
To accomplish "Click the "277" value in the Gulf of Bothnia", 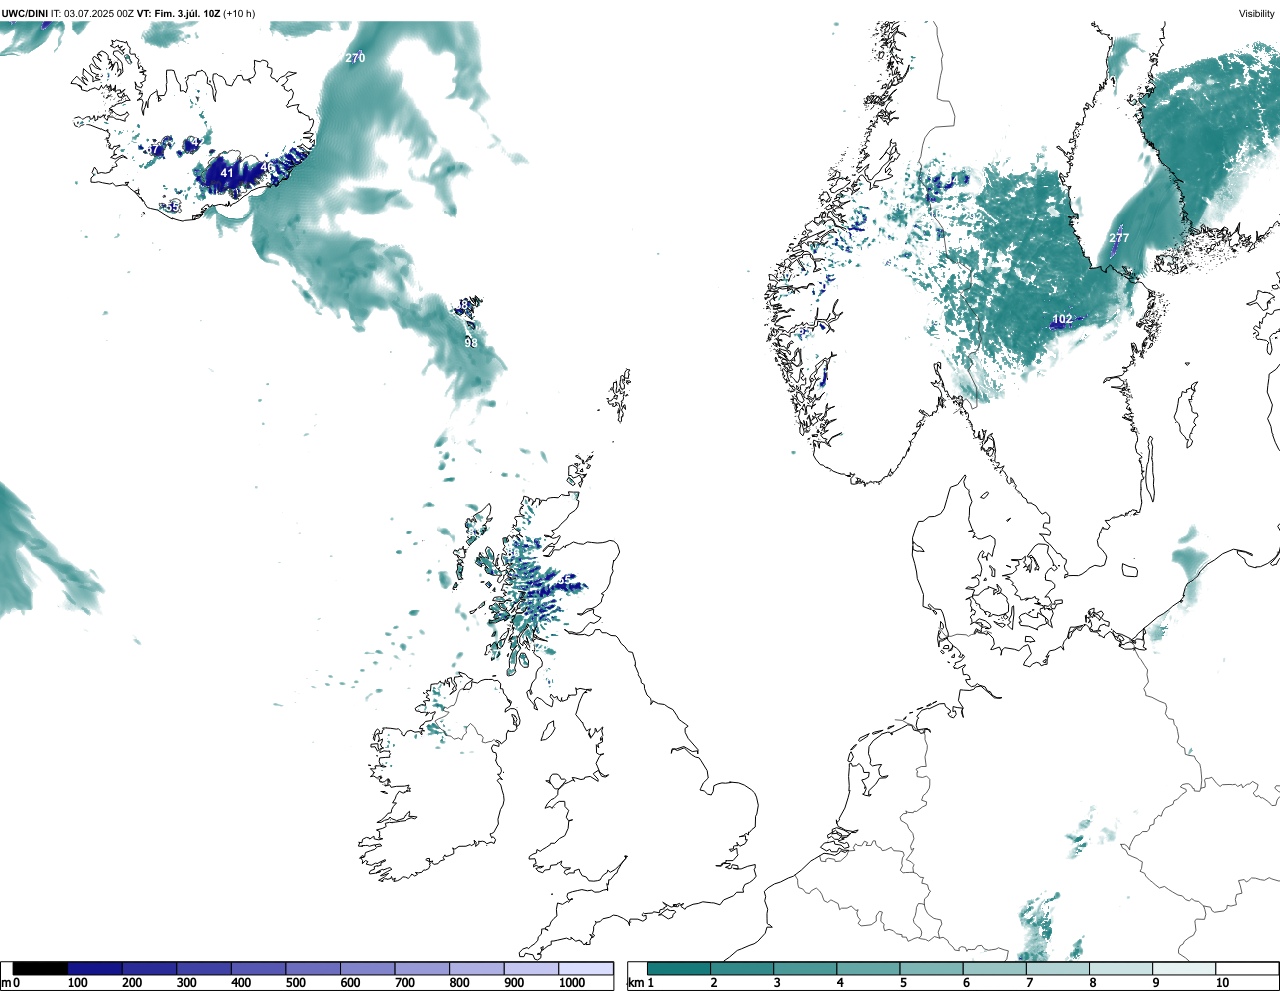I will coord(1119,238).
